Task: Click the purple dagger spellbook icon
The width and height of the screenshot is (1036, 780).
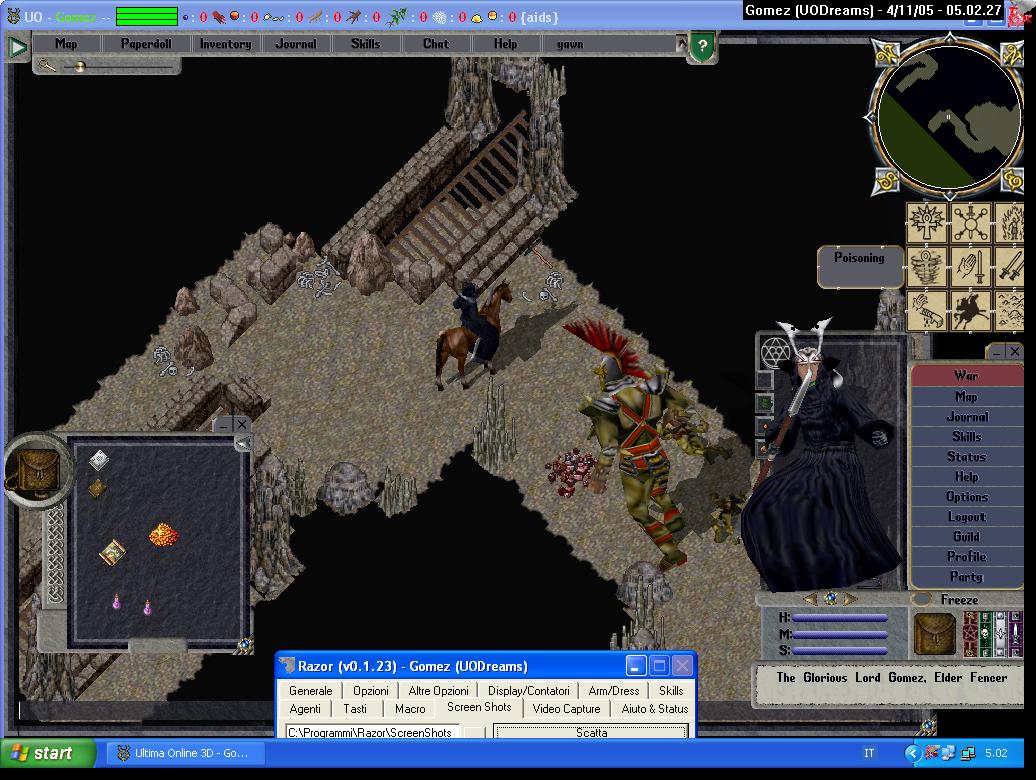Action: 1016,634
